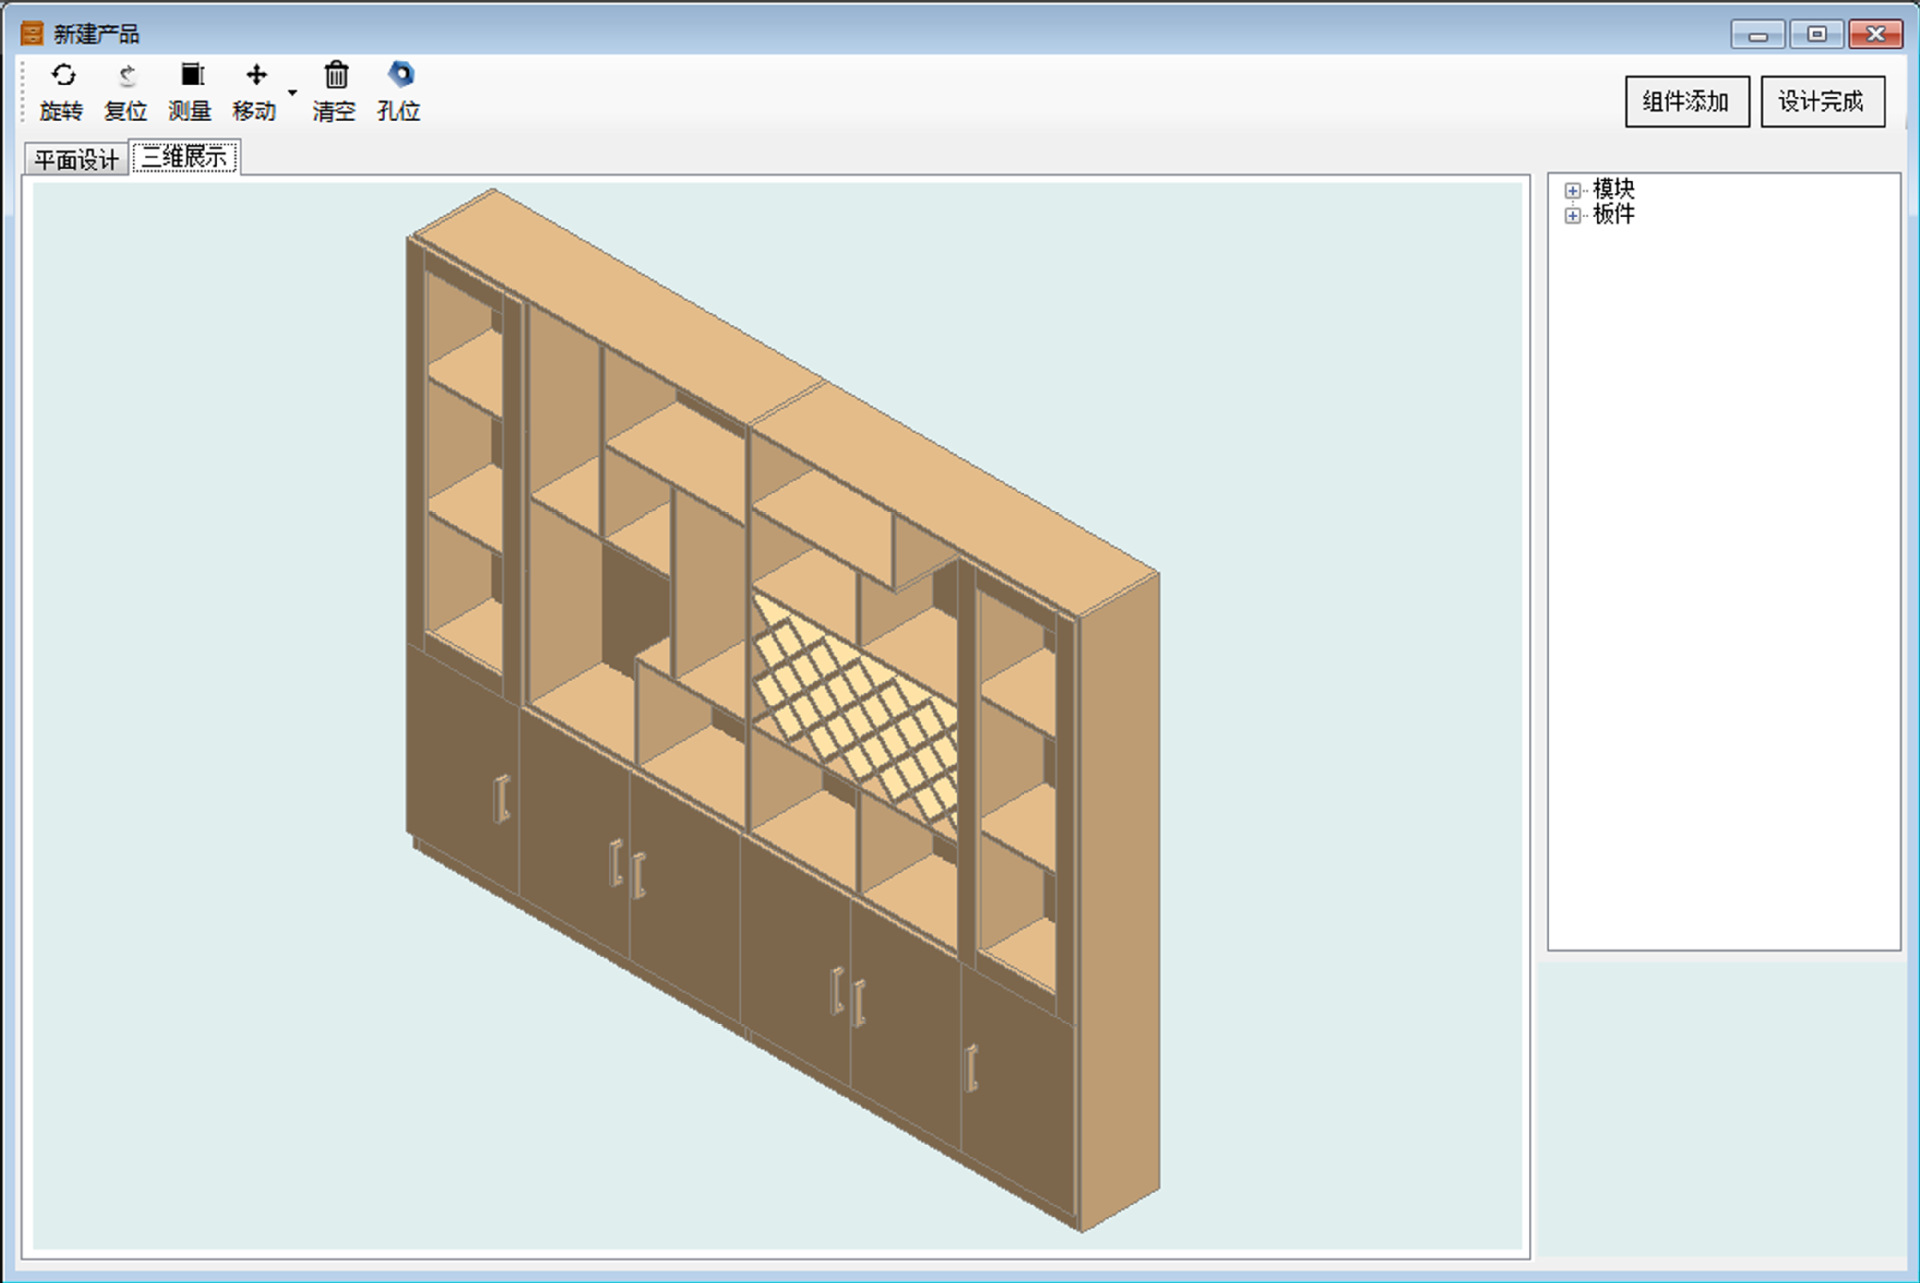1920x1283 pixels.
Task: Select the Measure (测量) tool
Action: pyautogui.click(x=191, y=76)
